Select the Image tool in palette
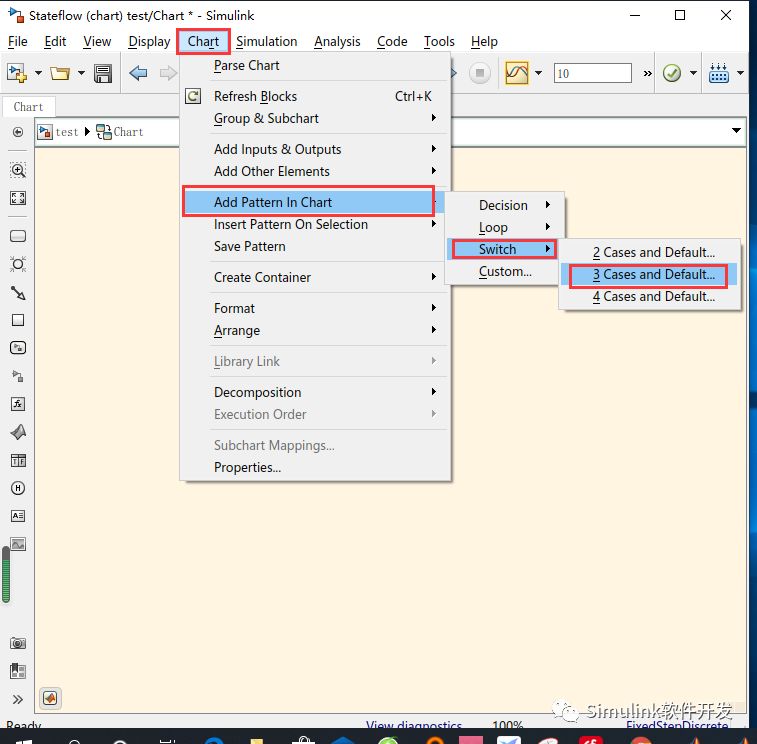Screen dimensions: 757x744 pos(18,544)
